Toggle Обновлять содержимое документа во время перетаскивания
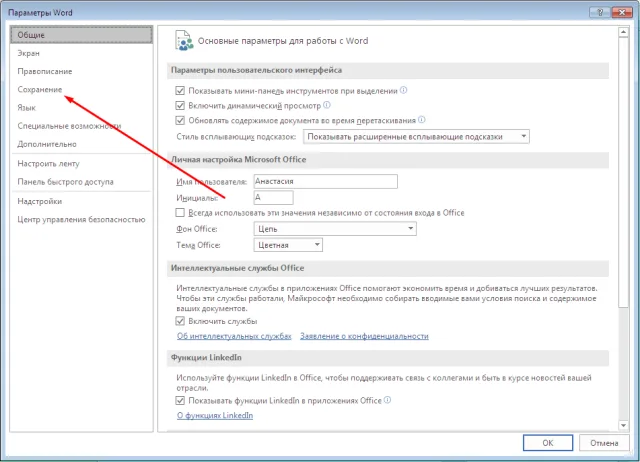 [180, 120]
